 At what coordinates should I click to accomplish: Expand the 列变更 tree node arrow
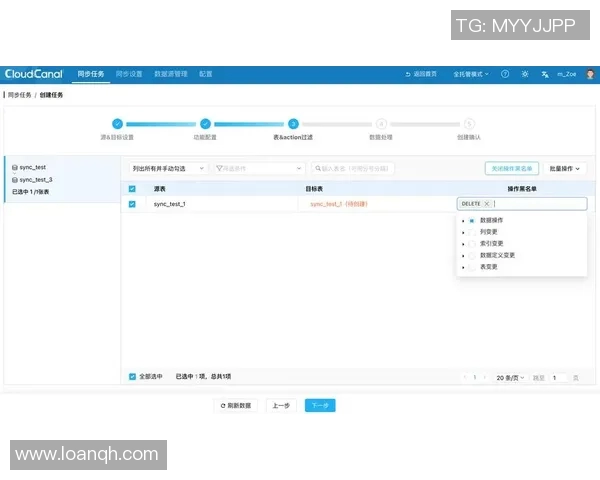tap(463, 233)
